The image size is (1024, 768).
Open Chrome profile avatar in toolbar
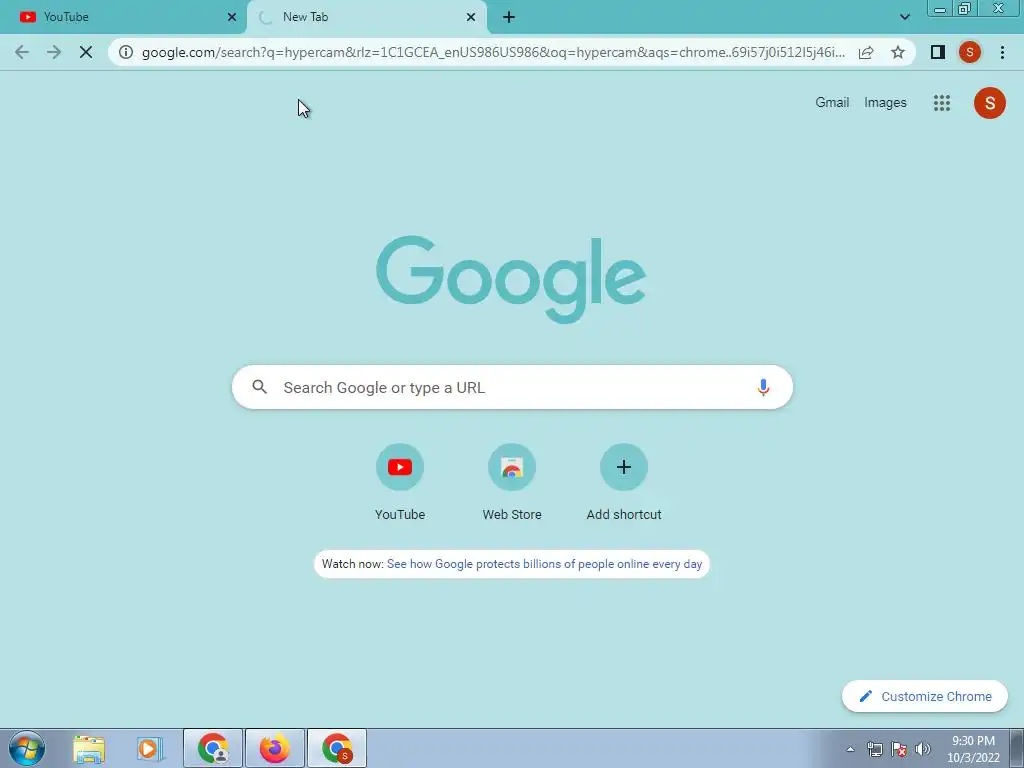click(x=970, y=52)
